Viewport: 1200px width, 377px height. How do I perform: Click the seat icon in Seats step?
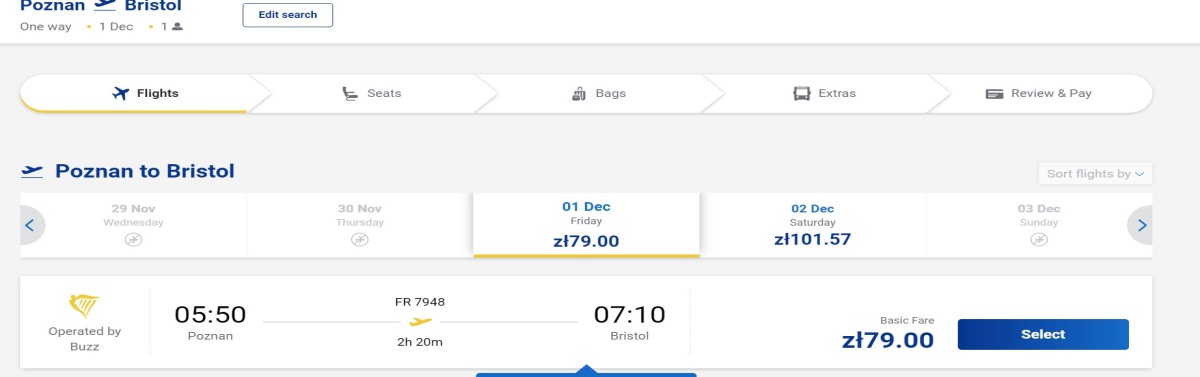click(350, 94)
